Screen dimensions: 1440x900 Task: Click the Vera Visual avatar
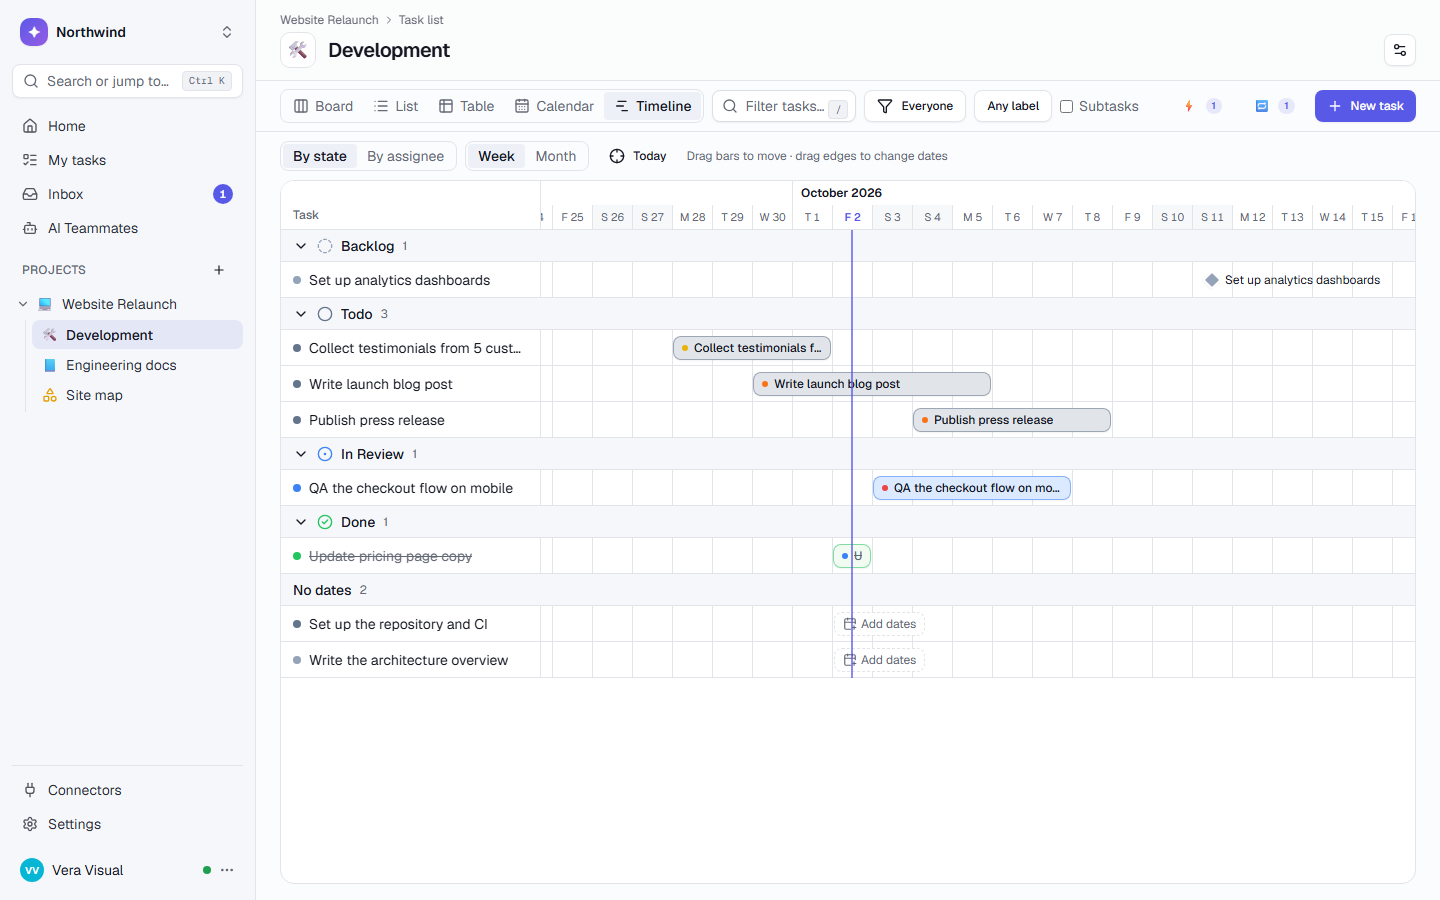point(32,870)
